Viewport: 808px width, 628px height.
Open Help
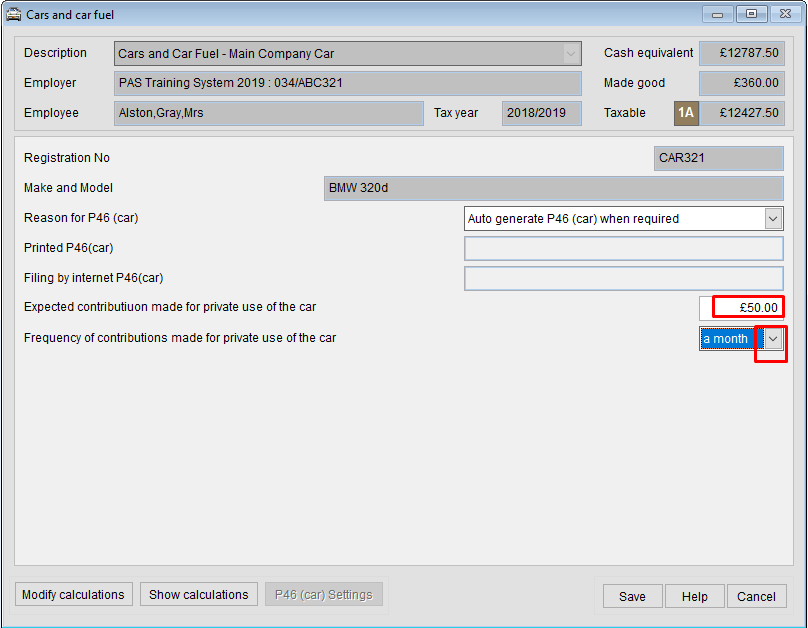click(694, 595)
